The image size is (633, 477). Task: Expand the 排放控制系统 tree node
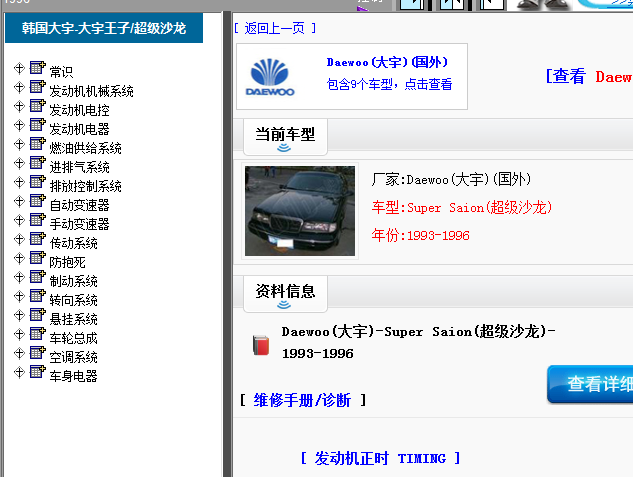tap(19, 182)
